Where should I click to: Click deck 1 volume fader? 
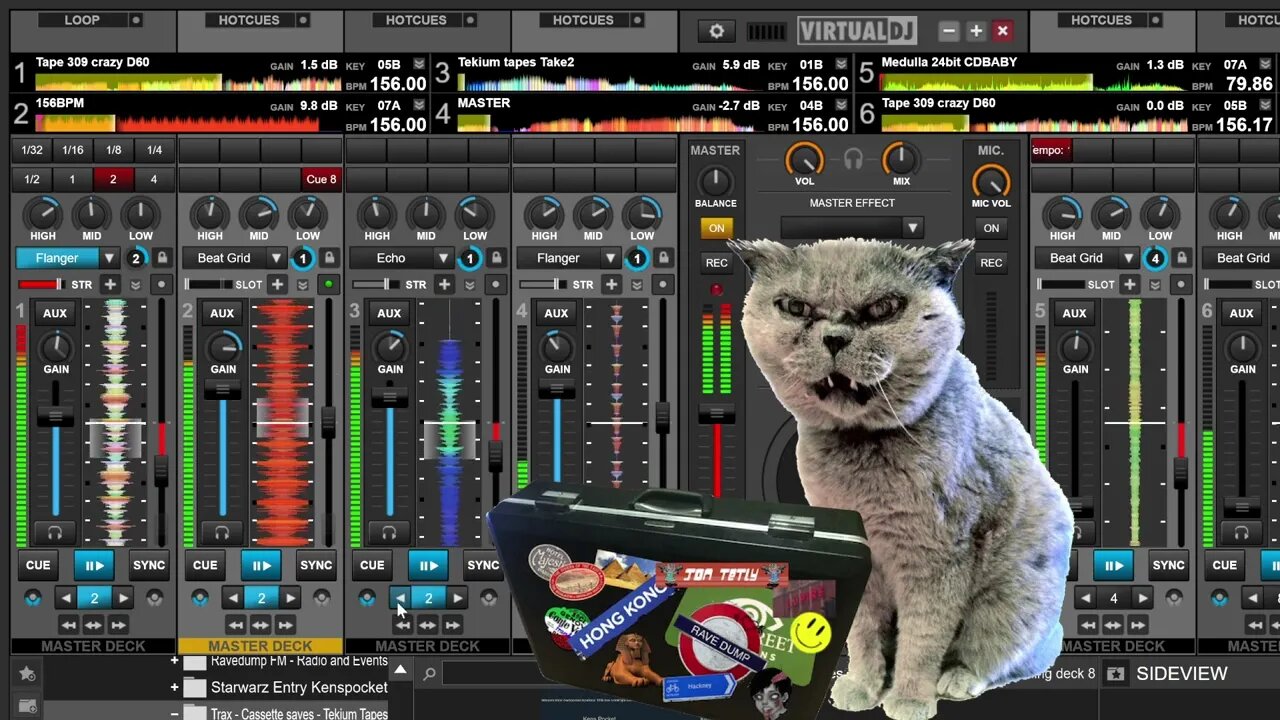(56, 416)
